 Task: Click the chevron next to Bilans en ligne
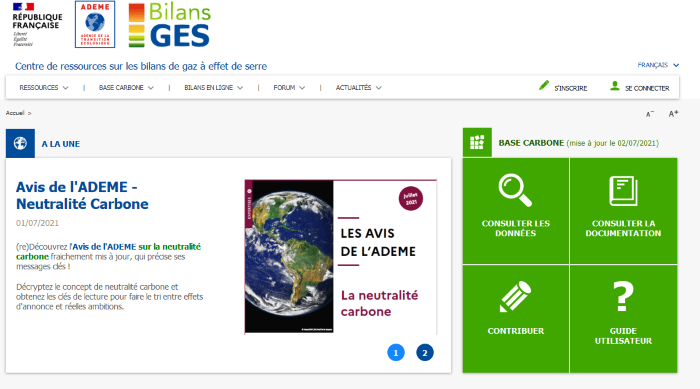(x=240, y=88)
